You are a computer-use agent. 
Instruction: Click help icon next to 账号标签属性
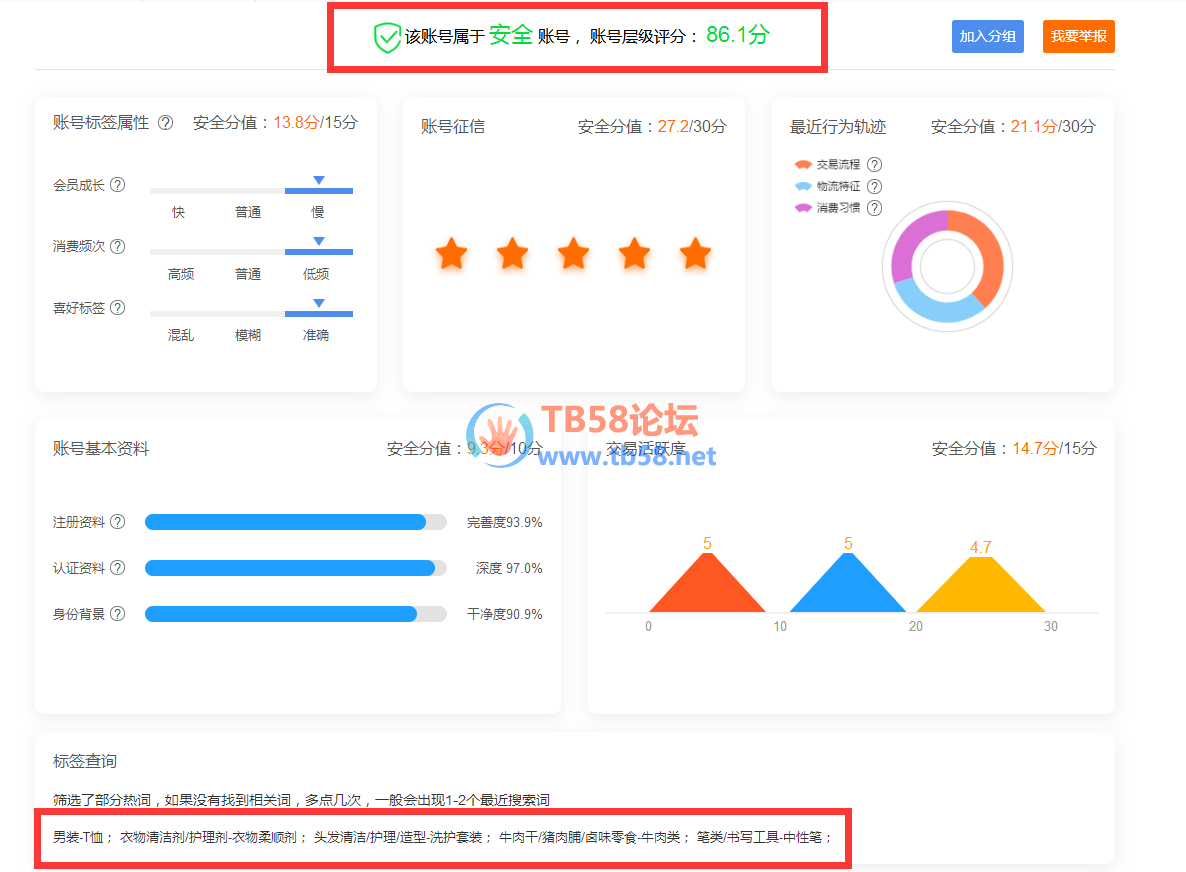(x=166, y=123)
